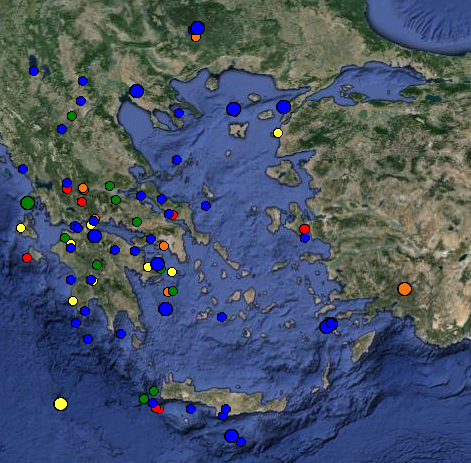Screen dimensions: 471x463
Task: Select the red marker near Samos island
Action: 304,229
